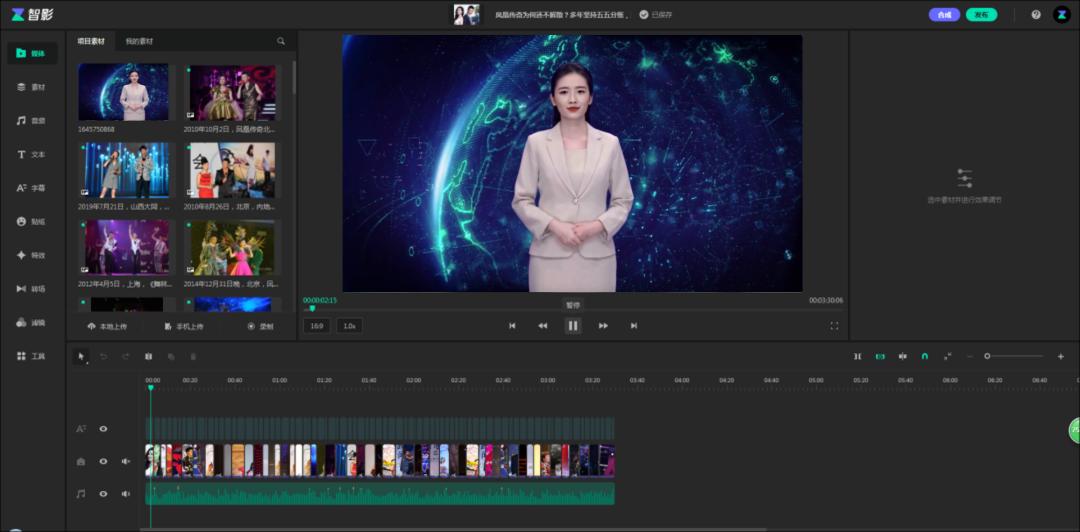Image resolution: width=1080 pixels, height=532 pixels.
Task: Click the timeline zoom slider handle
Action: (x=987, y=356)
